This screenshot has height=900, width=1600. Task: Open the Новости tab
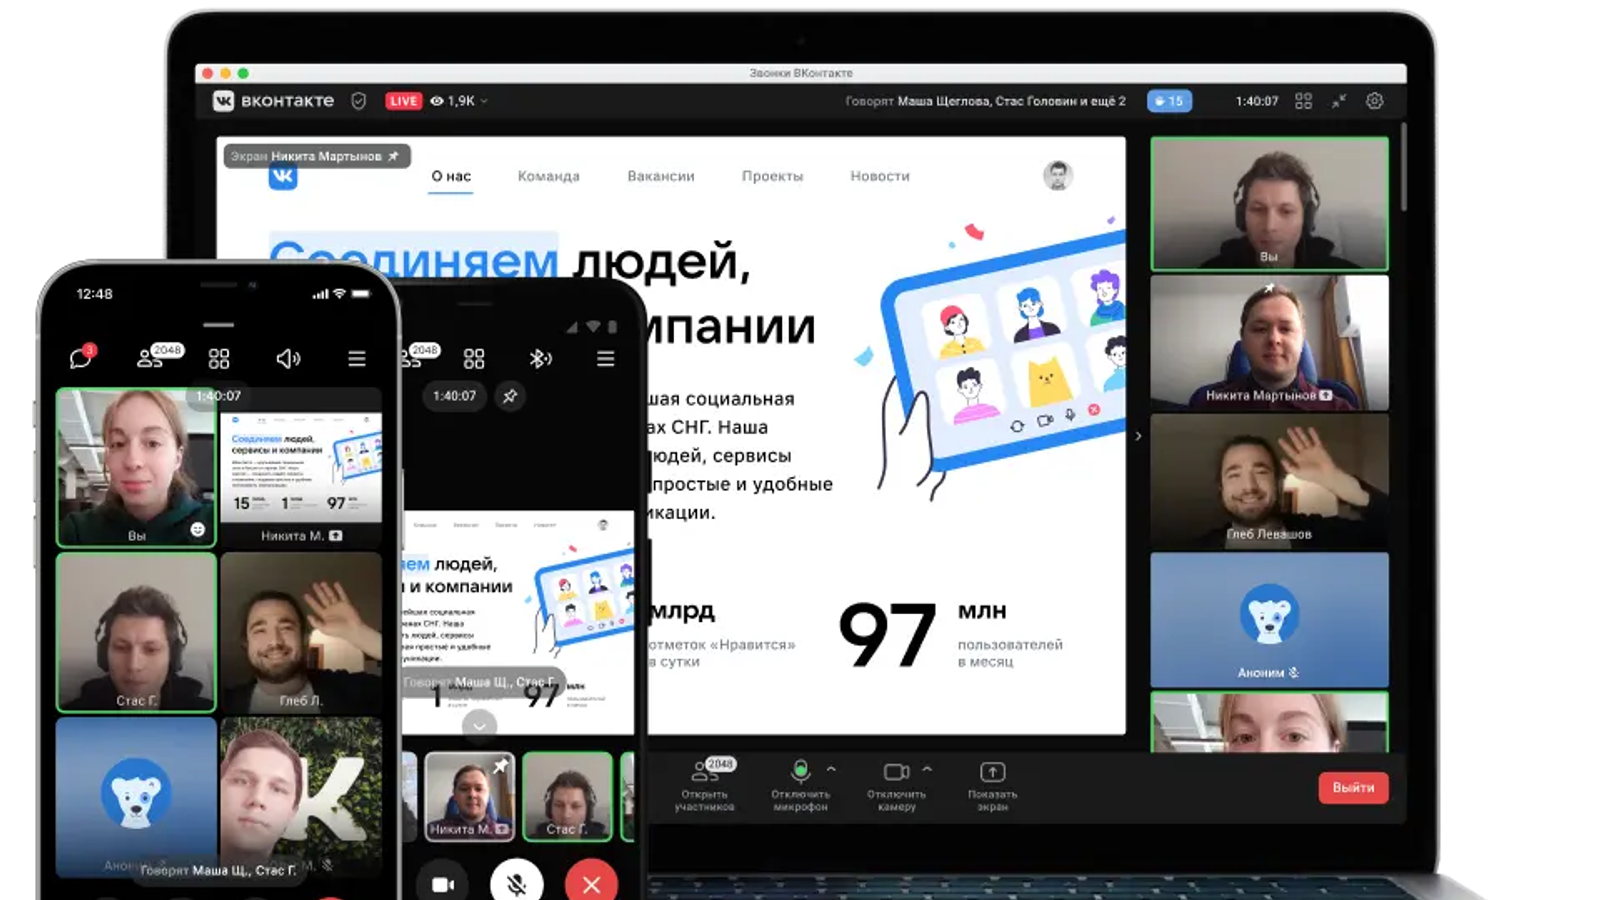880,176
